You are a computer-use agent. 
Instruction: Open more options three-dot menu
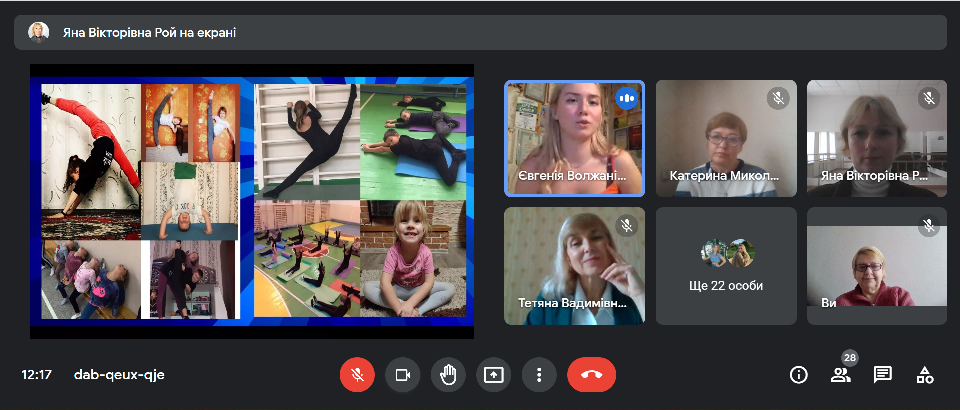click(x=539, y=375)
